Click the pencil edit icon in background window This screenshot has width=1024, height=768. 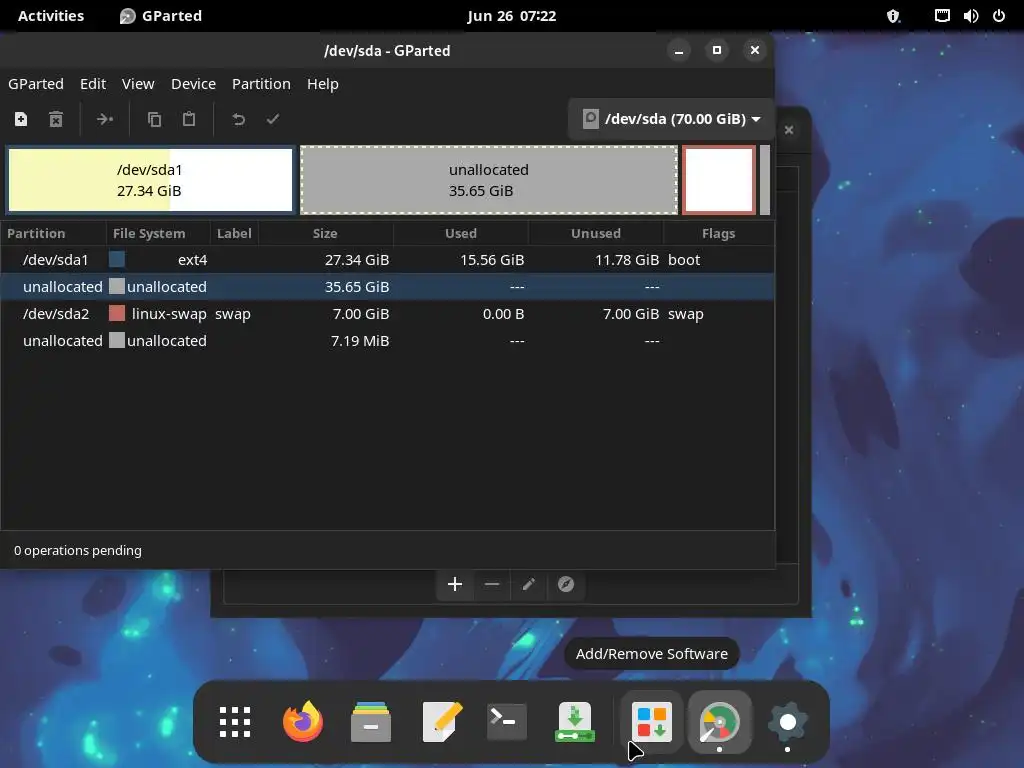(x=529, y=584)
